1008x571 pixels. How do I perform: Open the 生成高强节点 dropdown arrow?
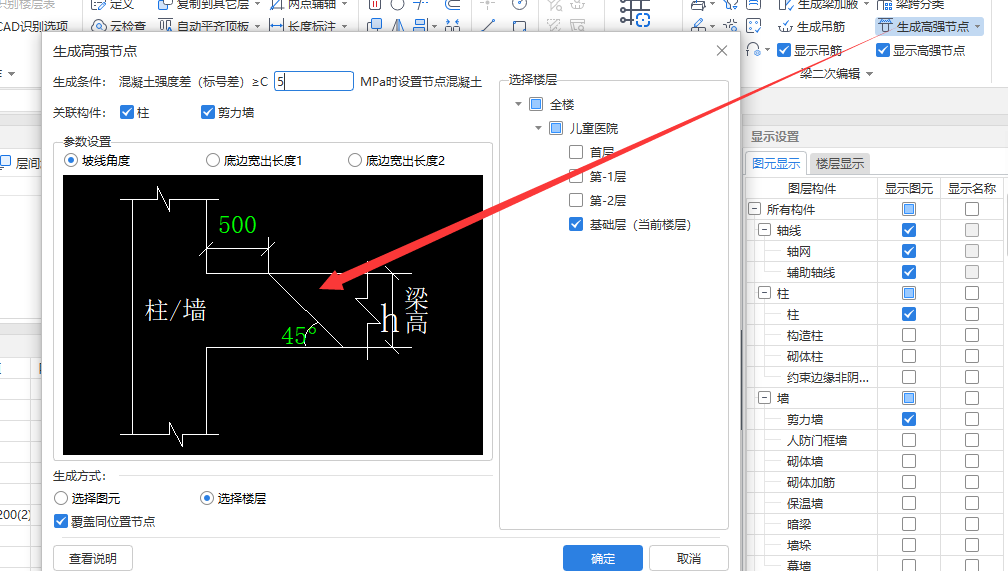[x=978, y=27]
